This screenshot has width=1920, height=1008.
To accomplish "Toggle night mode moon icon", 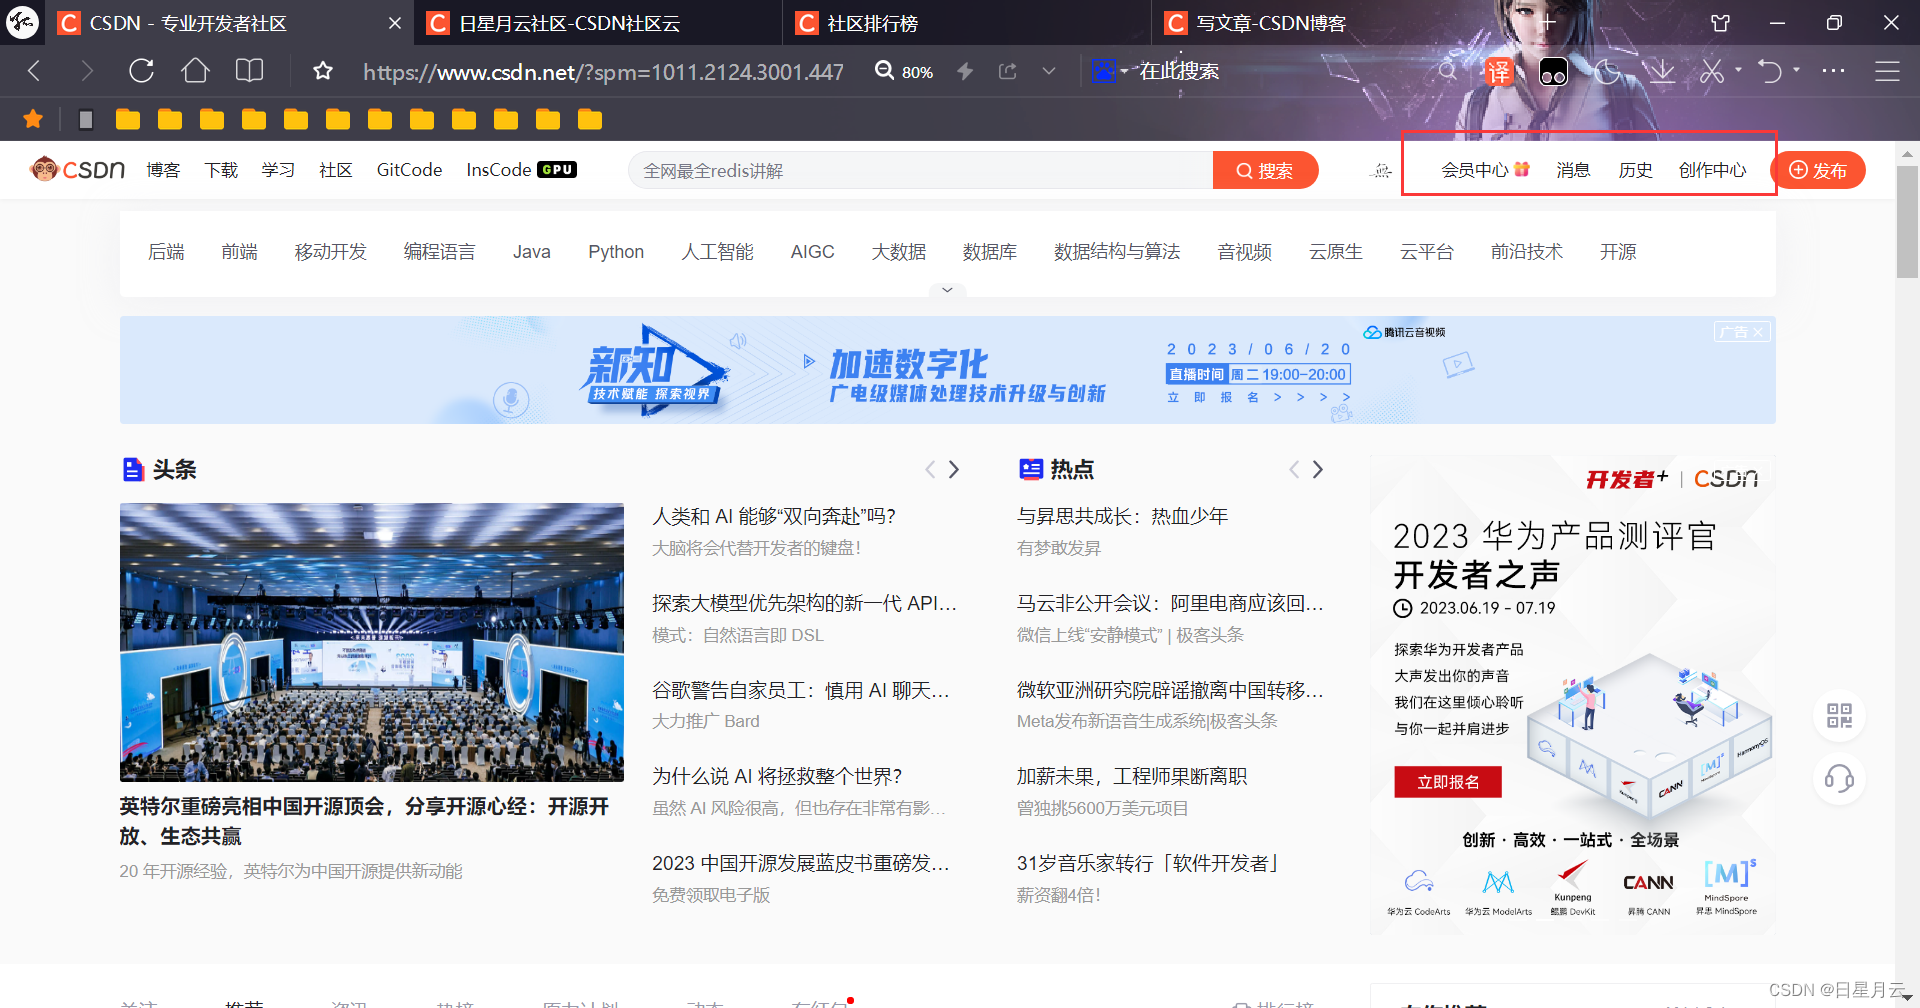I will 1607,71.
